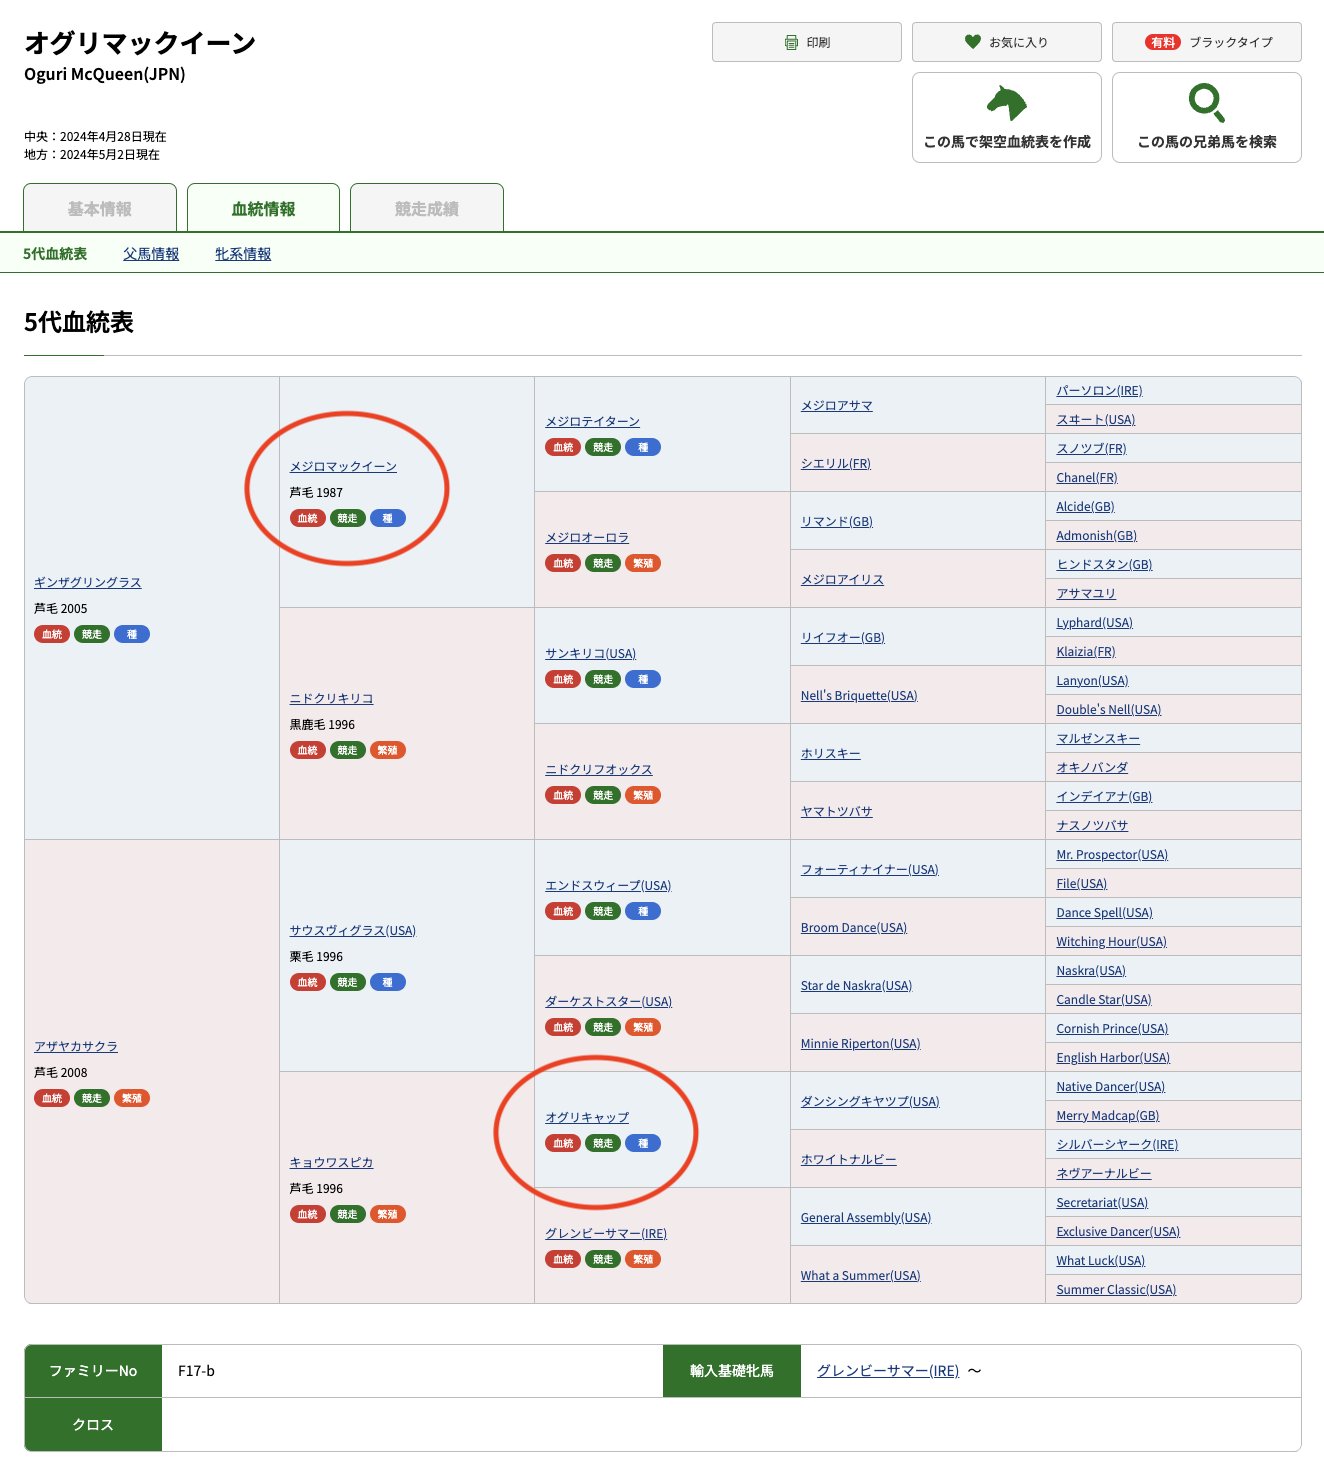Open the 種 badge for エンドスウィープ(USA)
This screenshot has height=1470, width=1324.
click(x=643, y=911)
